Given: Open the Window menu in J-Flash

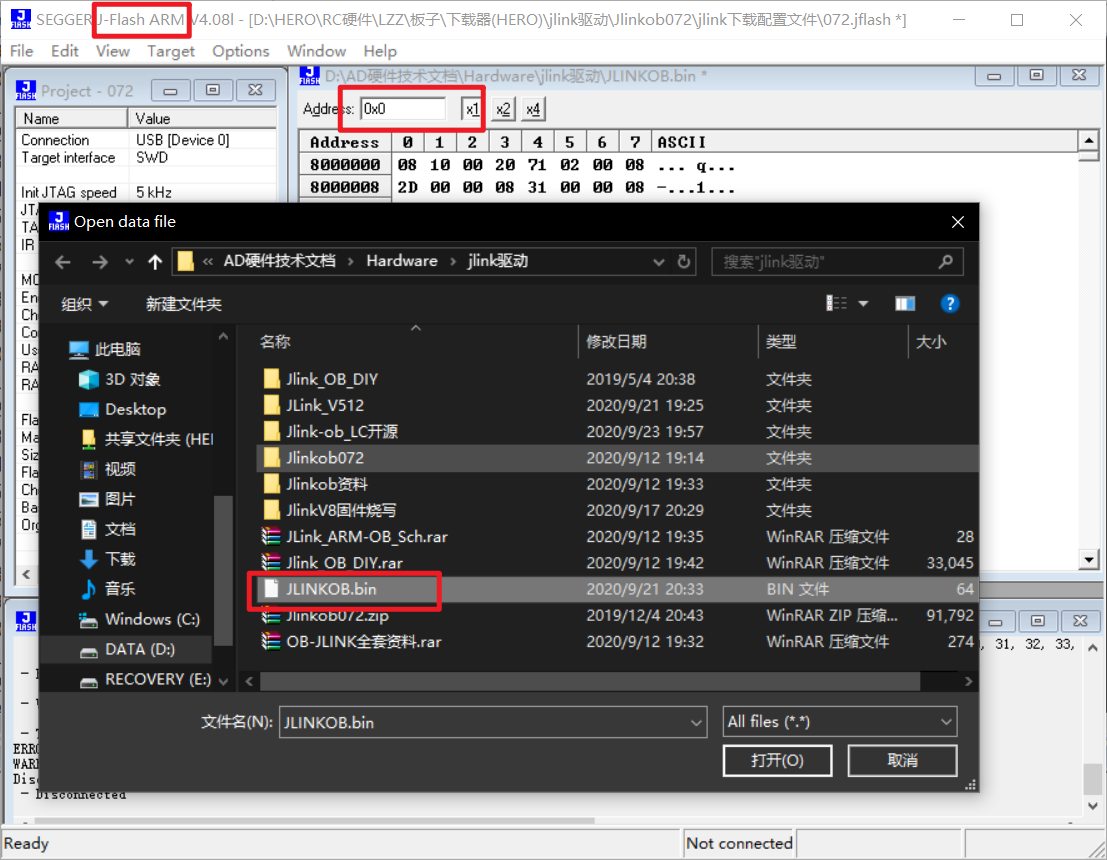Looking at the screenshot, I should coord(316,51).
